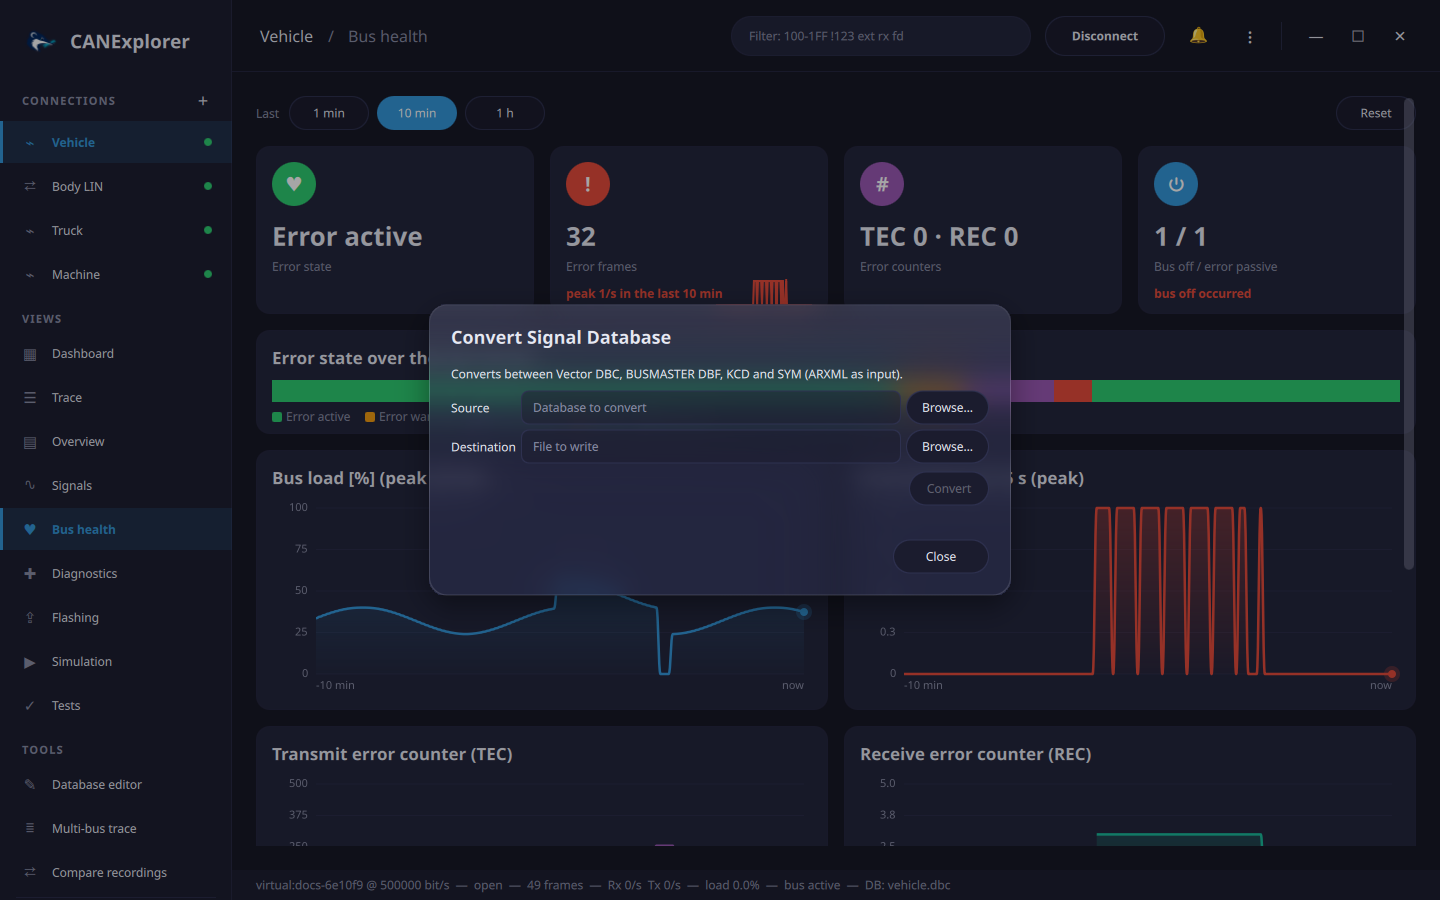Click the green heart Error state icon

coord(294,184)
